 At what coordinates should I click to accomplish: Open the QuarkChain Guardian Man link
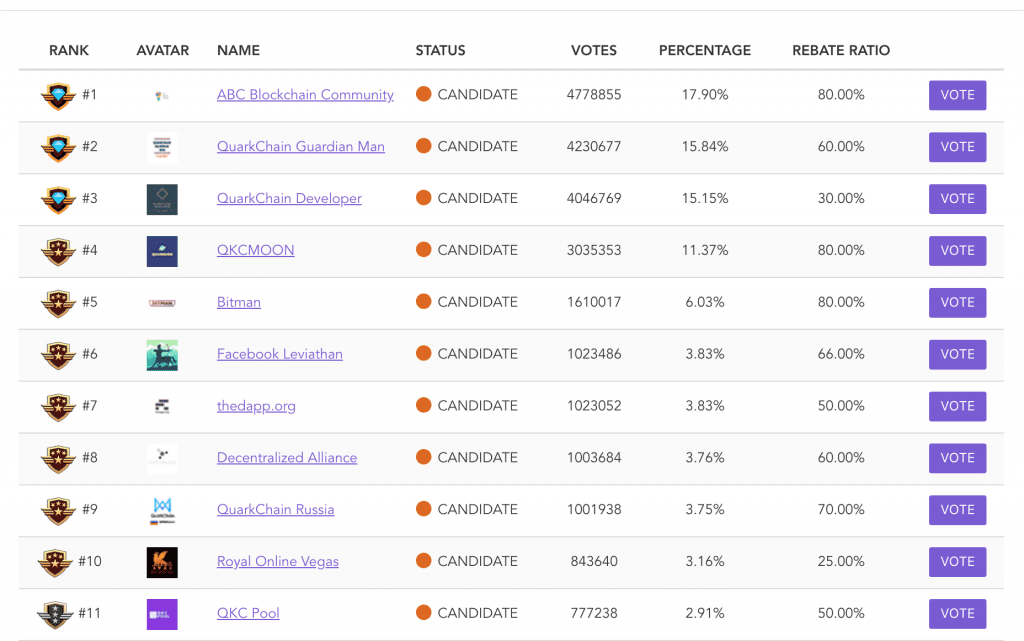pos(300,146)
